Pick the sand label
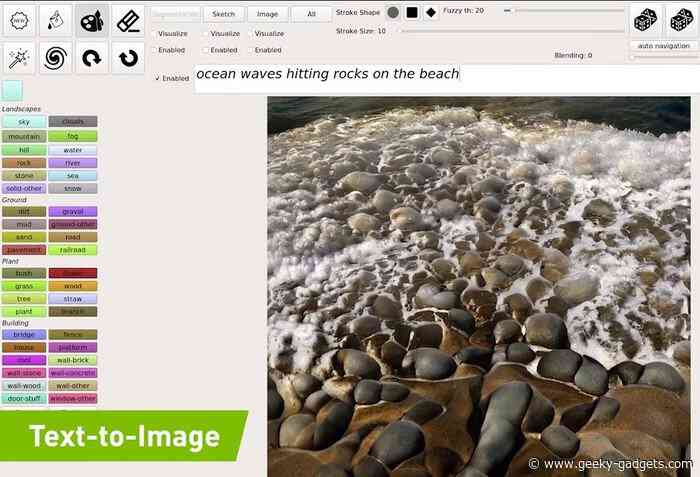Screen dimensions: 700x477 click(x=24, y=237)
